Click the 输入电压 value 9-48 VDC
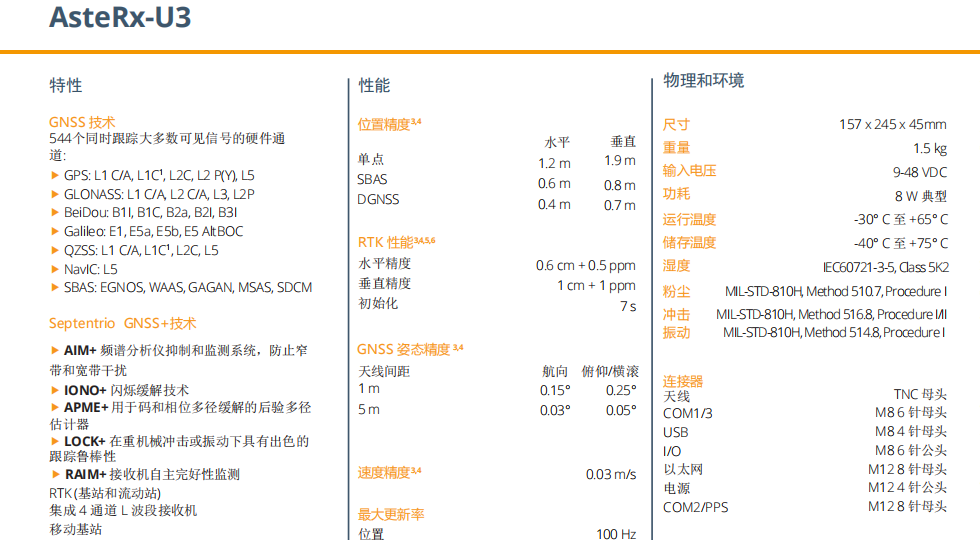This screenshot has height=540, width=980. (x=920, y=172)
